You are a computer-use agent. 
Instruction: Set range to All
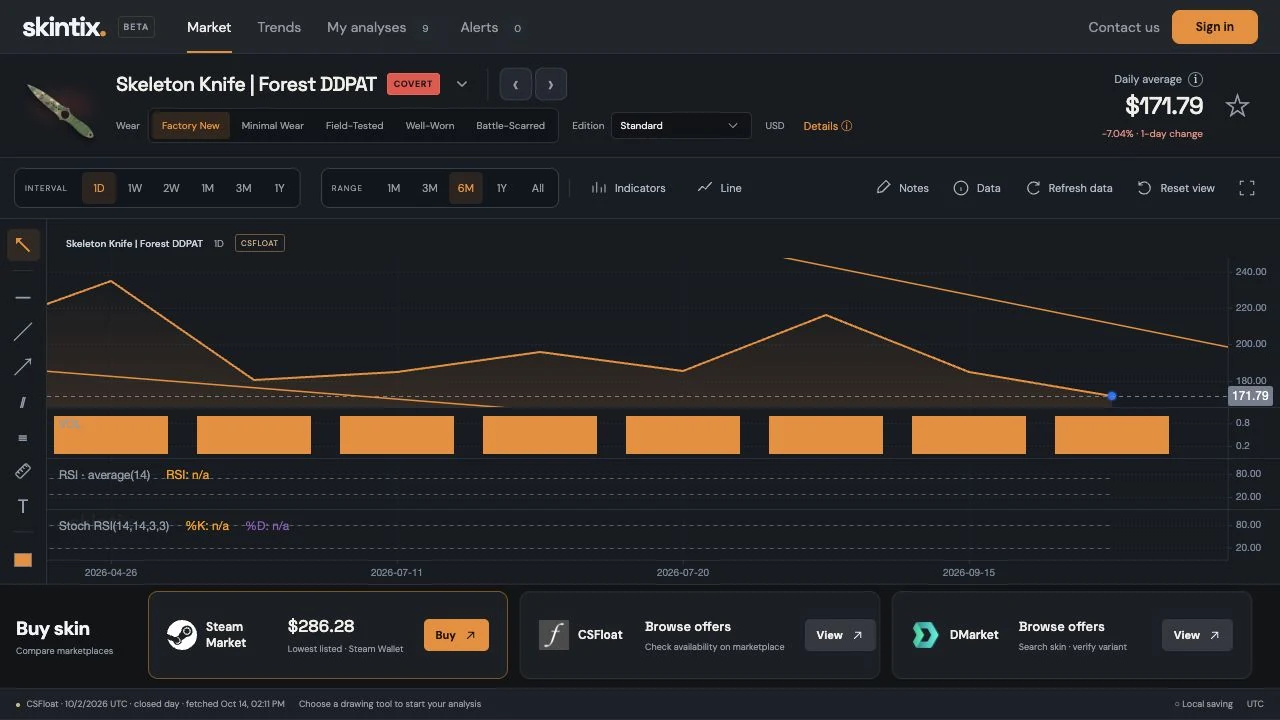tap(538, 188)
